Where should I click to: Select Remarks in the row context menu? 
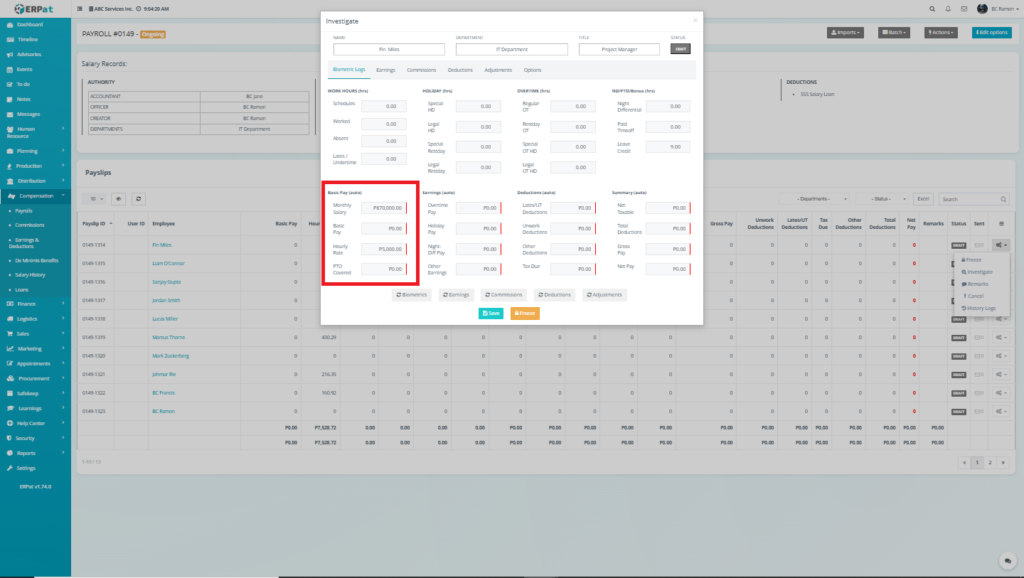tap(979, 284)
